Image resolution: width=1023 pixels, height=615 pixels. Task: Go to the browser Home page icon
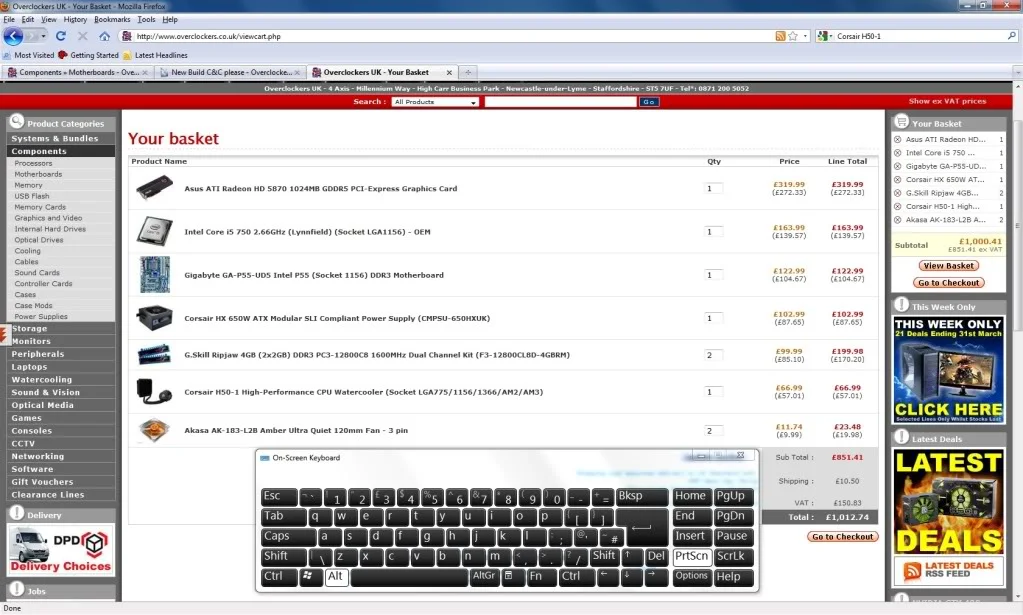click(x=104, y=36)
